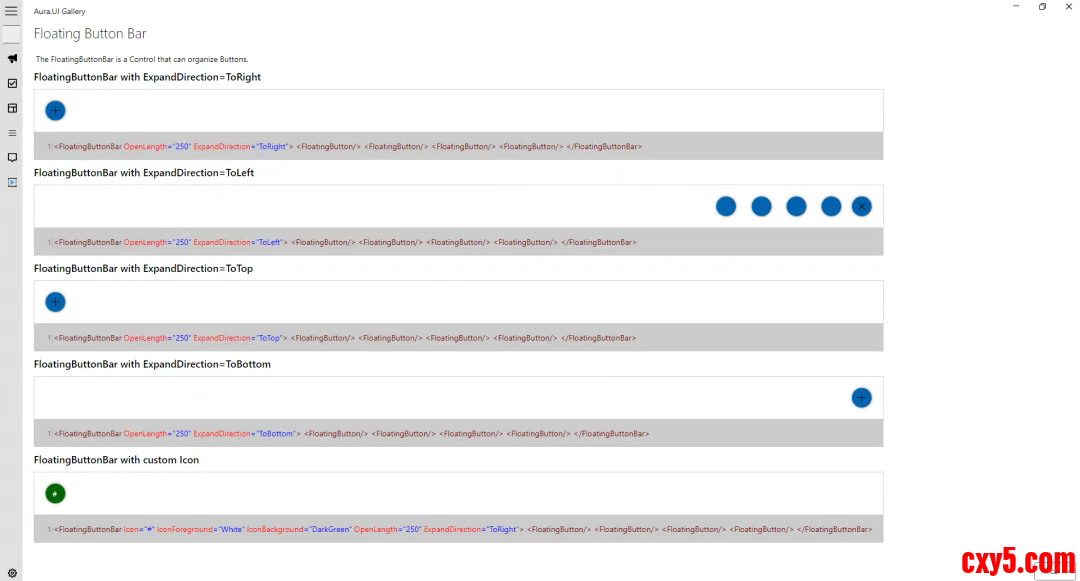Expand the ToBottom floating button bar
The width and height of the screenshot is (1080, 581).
click(861, 398)
